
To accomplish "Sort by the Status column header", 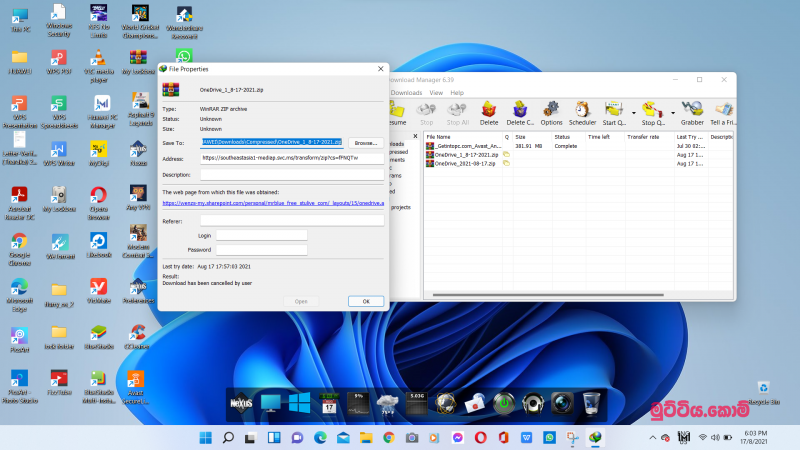I will click(x=568, y=137).
